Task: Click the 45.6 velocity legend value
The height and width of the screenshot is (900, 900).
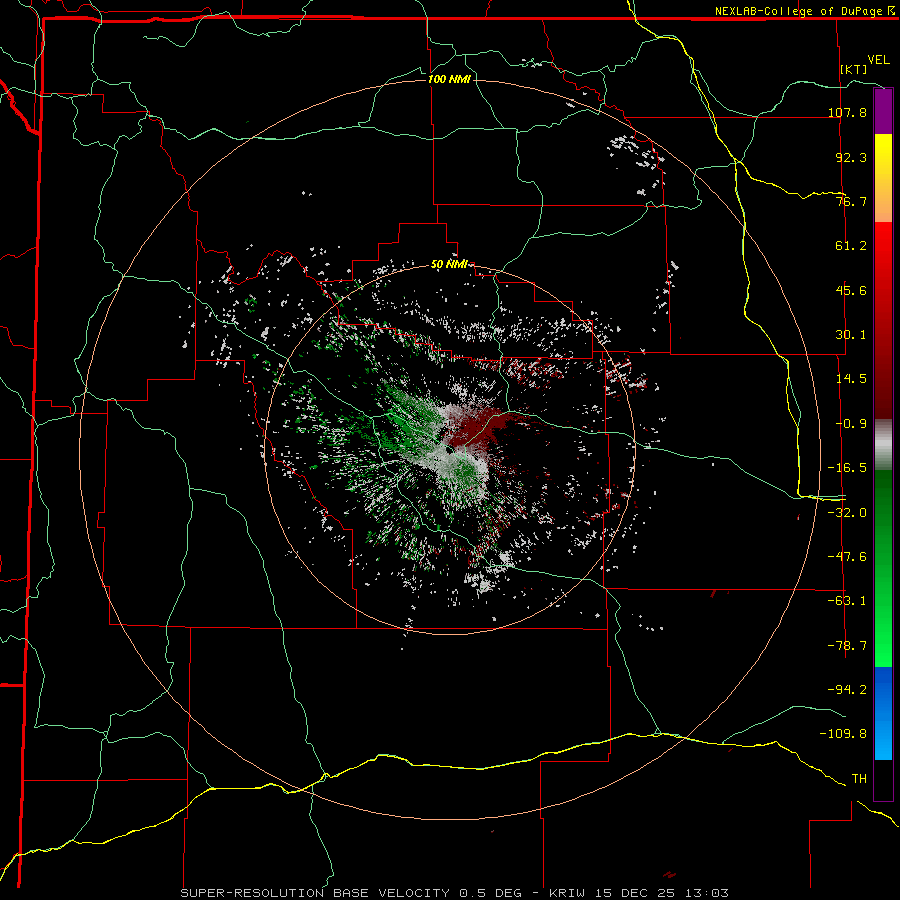Action: [x=851, y=290]
